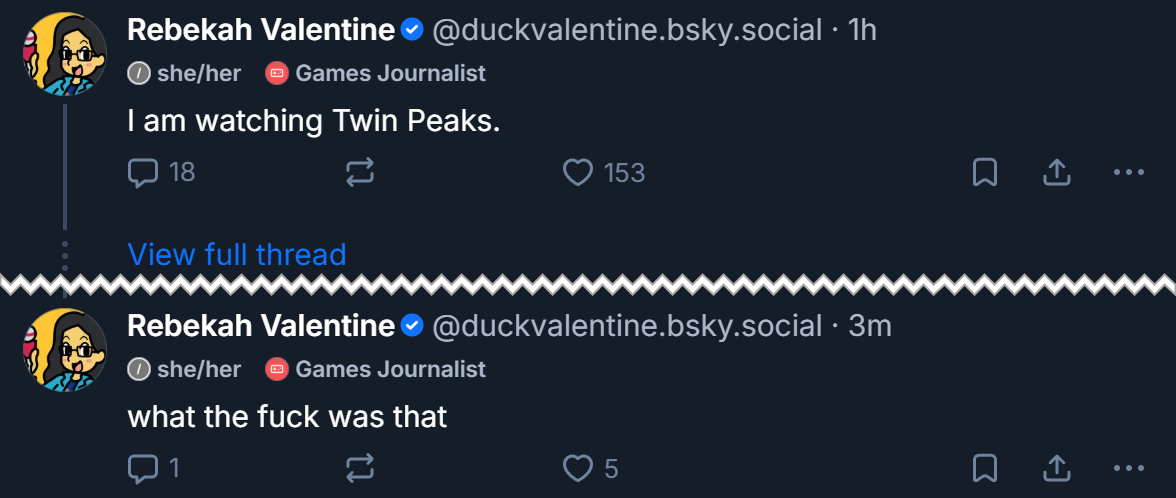
Task: Repost the Twin Peaks post
Action: tap(360, 173)
